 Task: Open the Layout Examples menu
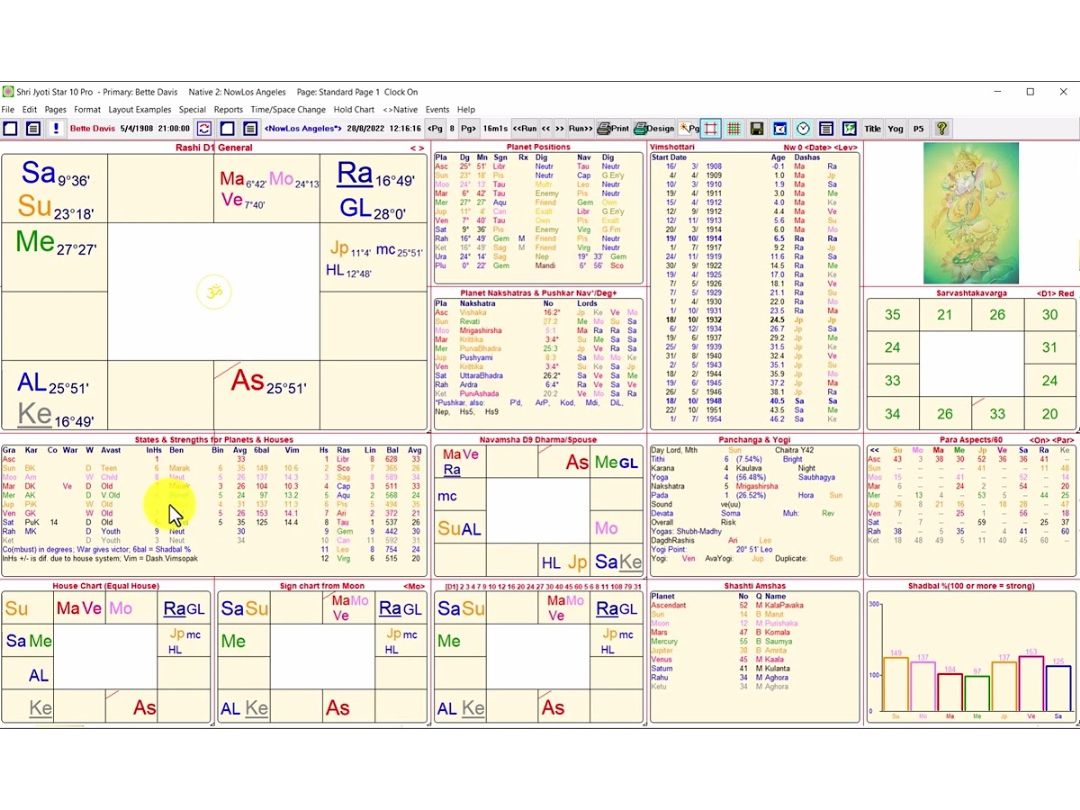(x=140, y=110)
